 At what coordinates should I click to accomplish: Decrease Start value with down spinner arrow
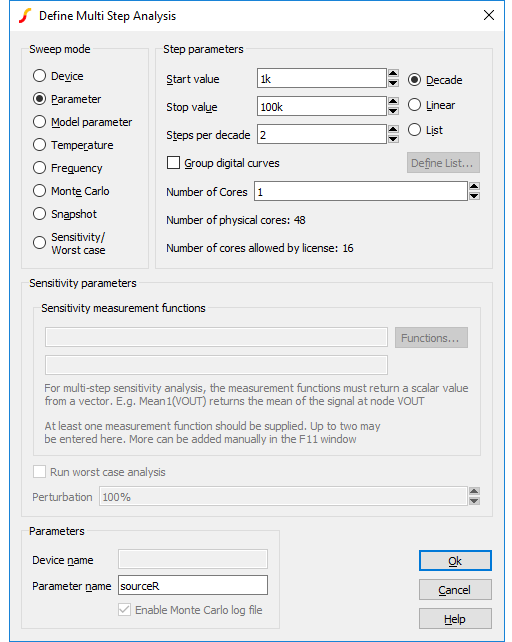click(393, 83)
